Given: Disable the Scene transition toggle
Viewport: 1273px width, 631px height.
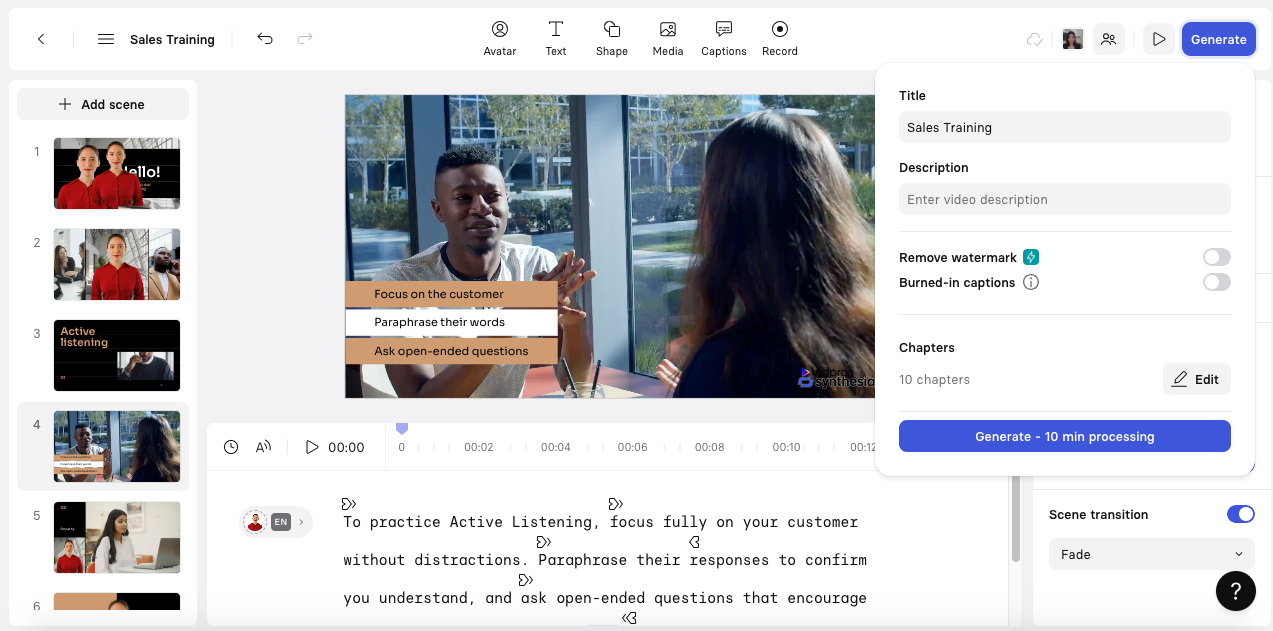Looking at the screenshot, I should (1240, 514).
